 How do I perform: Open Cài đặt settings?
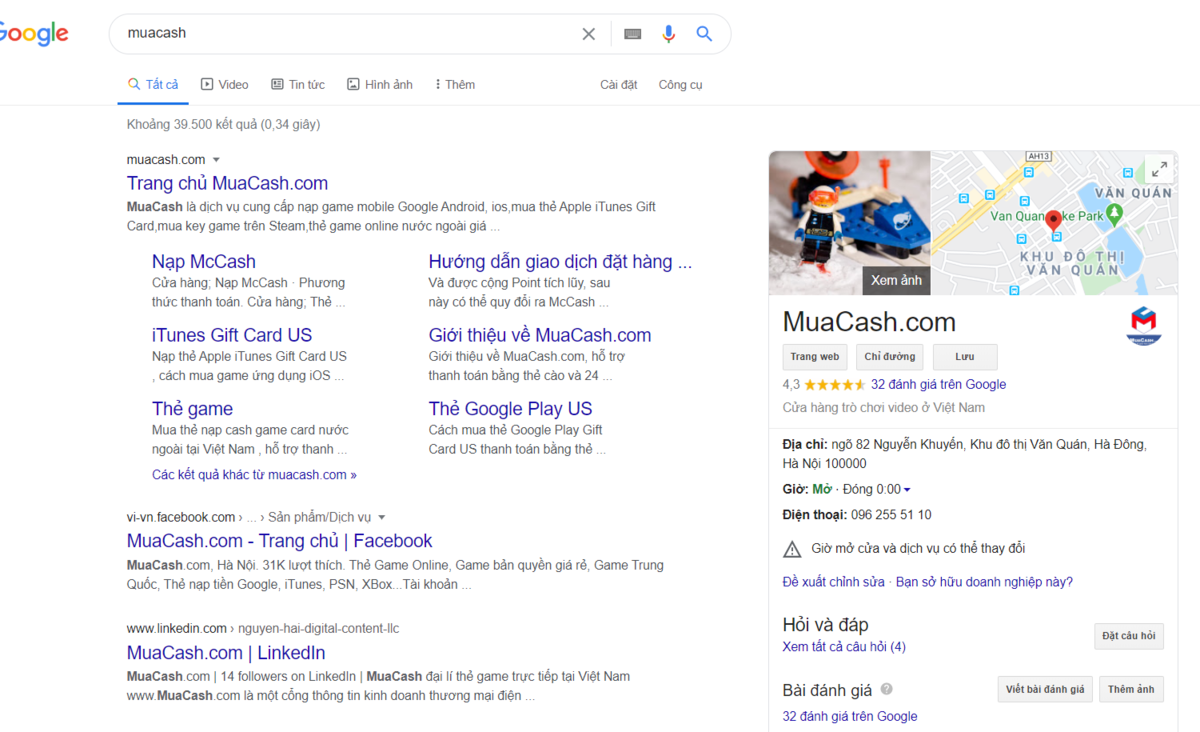(619, 85)
